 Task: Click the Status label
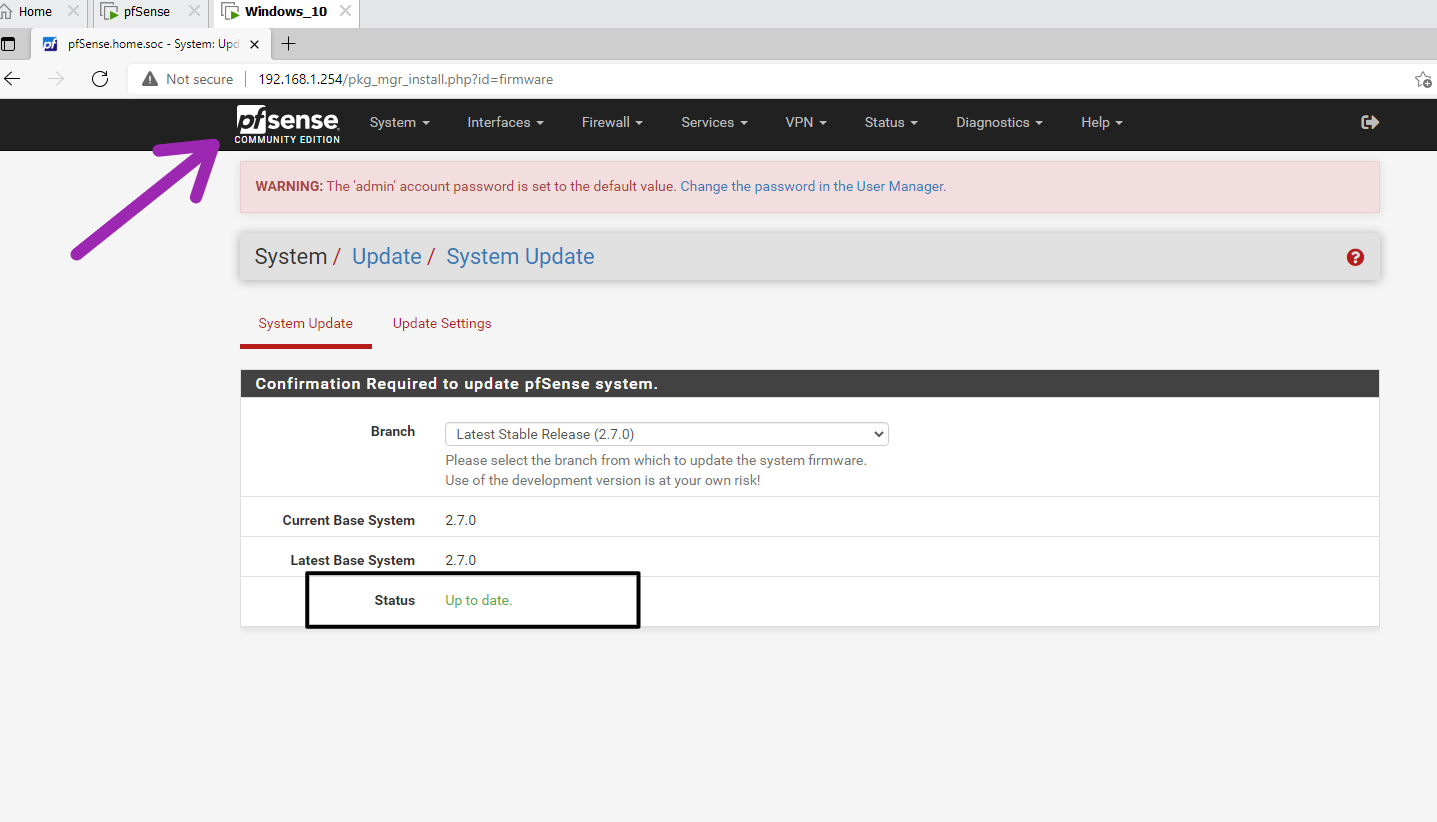click(395, 600)
